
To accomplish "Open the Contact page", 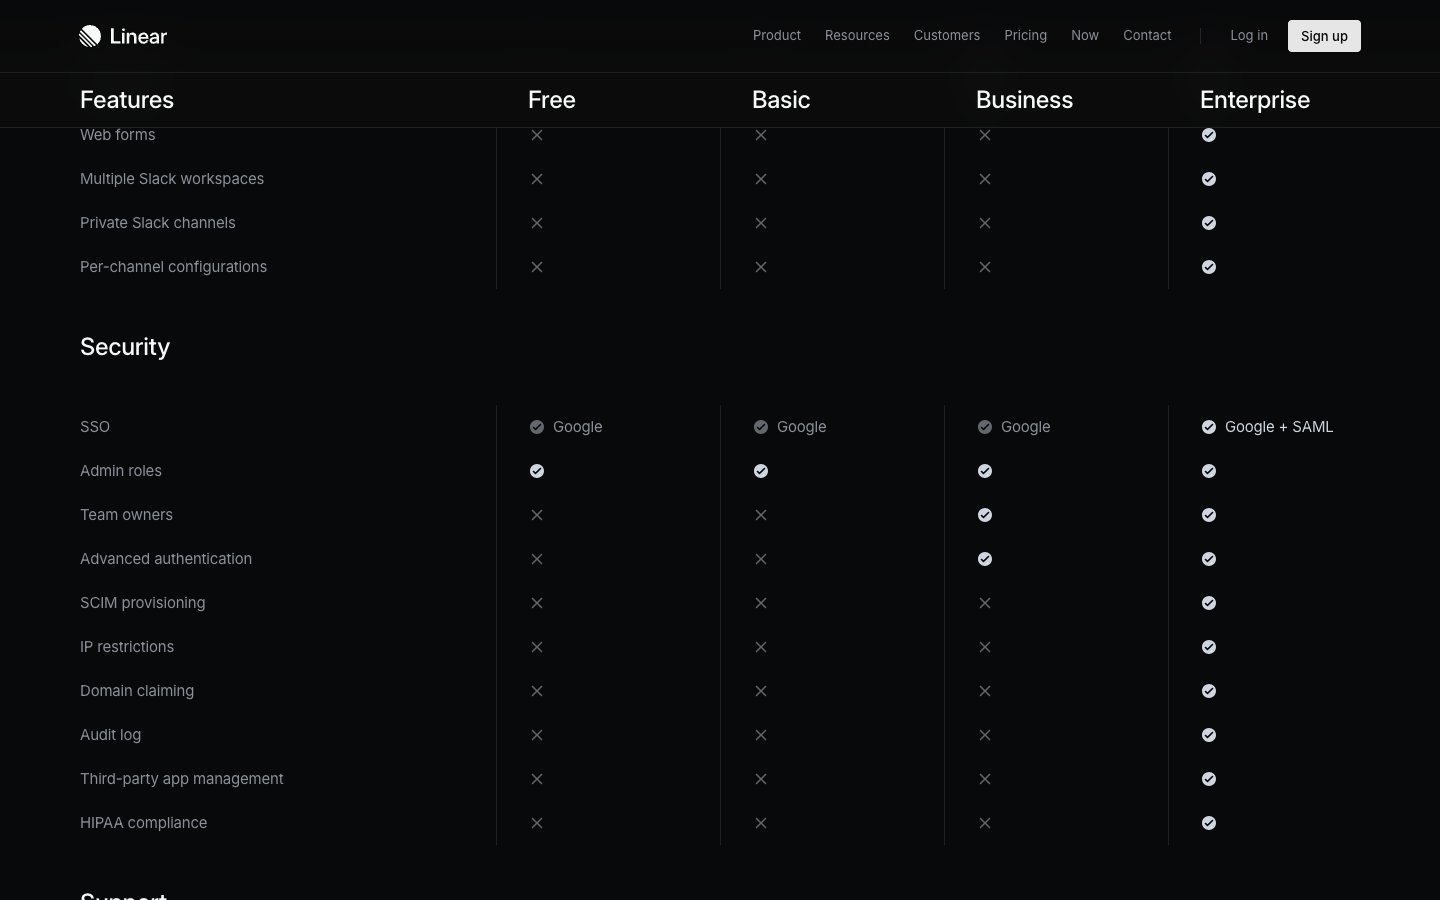I will [1147, 35].
